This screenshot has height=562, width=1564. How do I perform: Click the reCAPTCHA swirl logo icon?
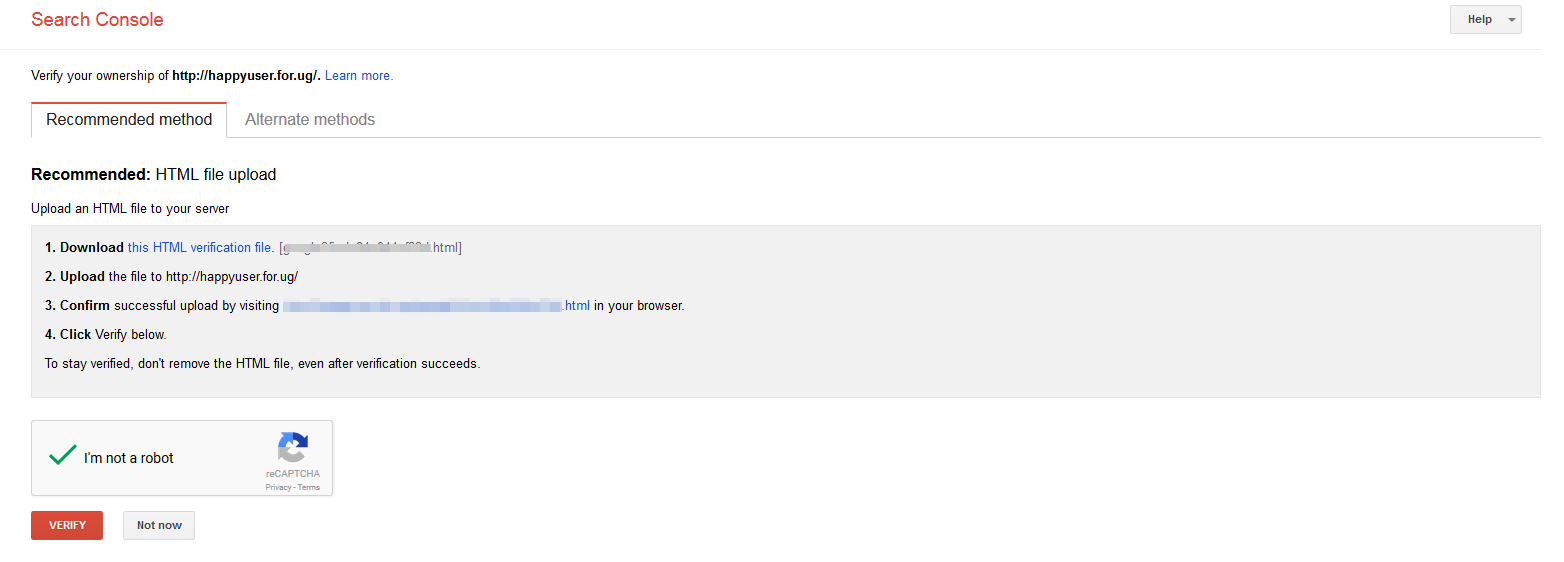tap(293, 447)
